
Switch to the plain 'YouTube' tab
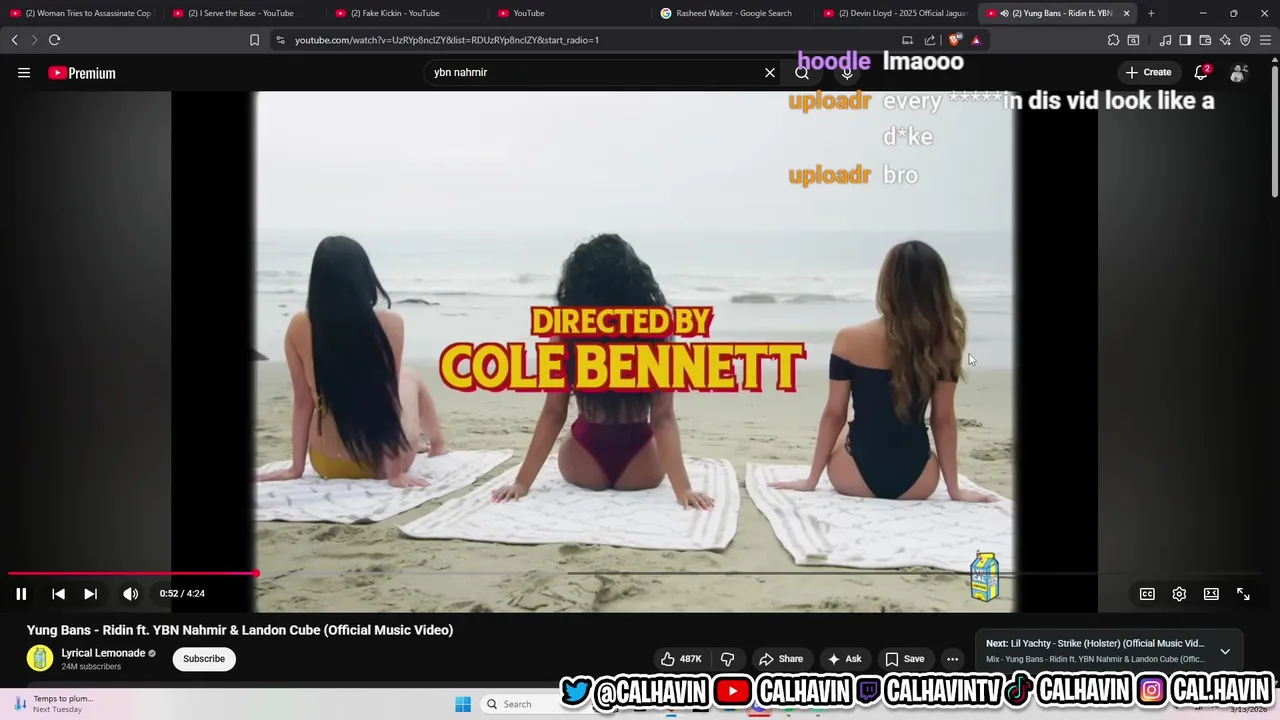[571, 13]
